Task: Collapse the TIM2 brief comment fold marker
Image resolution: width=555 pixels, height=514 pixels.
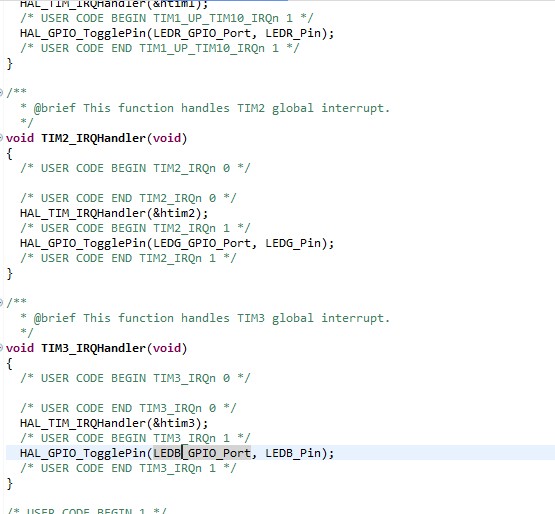Action: [x=1, y=93]
